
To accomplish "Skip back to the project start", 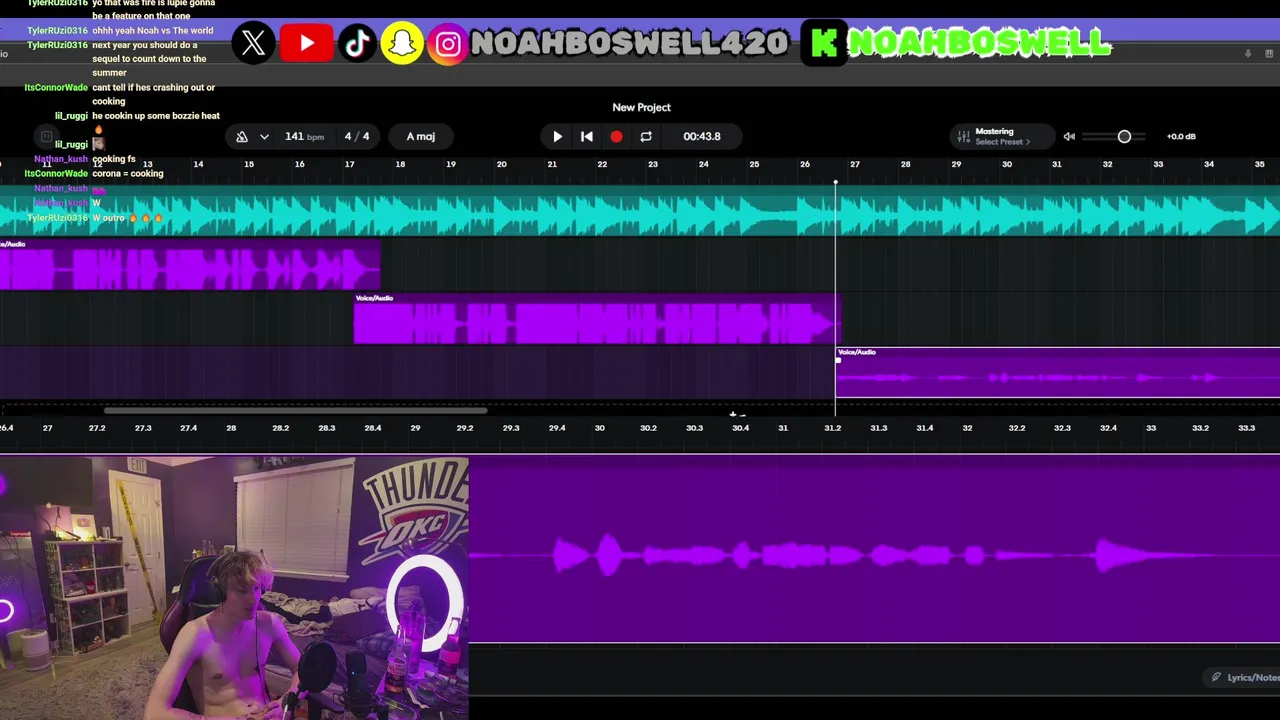I will point(587,136).
